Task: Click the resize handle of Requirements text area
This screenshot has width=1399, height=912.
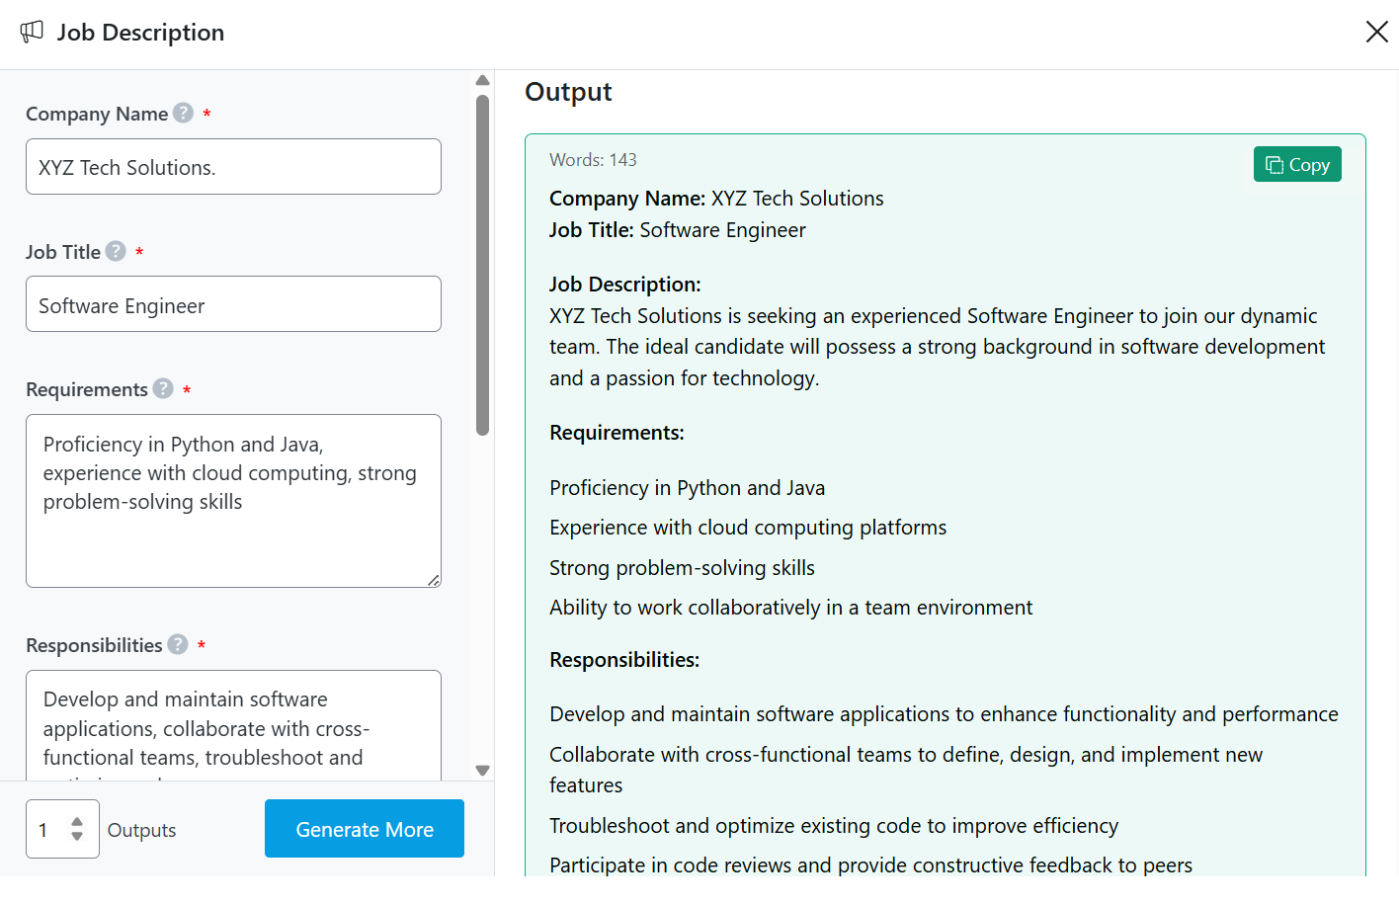Action: point(434,580)
